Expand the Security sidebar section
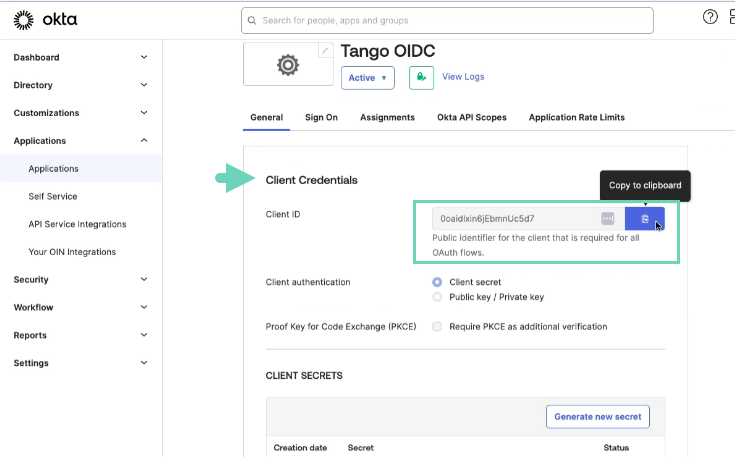 [x=80, y=280]
